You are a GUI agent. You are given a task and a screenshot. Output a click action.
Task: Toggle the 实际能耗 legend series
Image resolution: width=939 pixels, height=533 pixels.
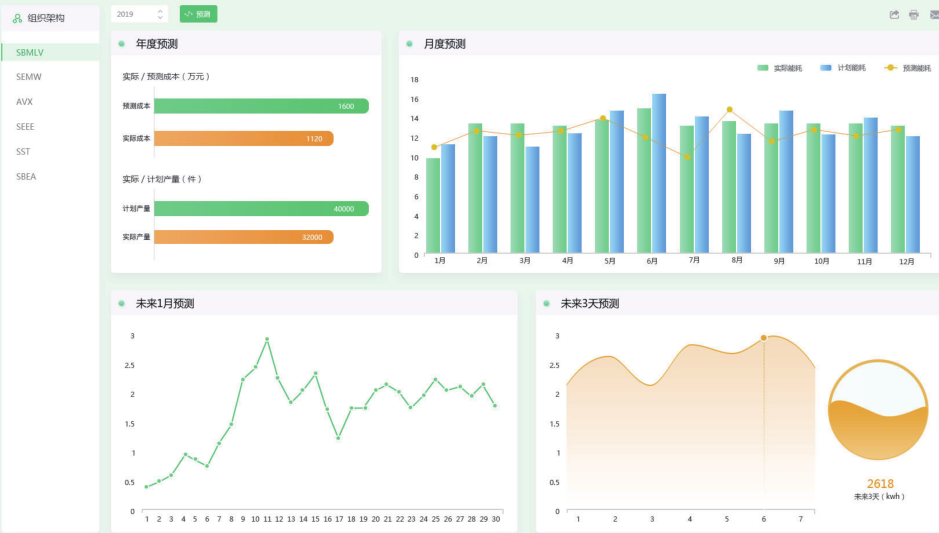click(x=780, y=68)
